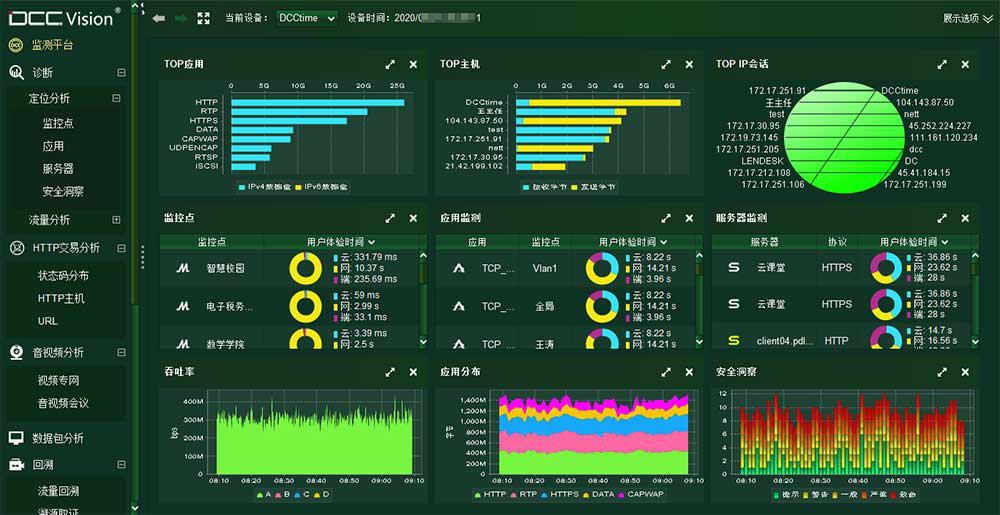The height and width of the screenshot is (515, 1000).
Task: Collapse the HTTP交易分析 sidebar section
Action: tap(121, 248)
